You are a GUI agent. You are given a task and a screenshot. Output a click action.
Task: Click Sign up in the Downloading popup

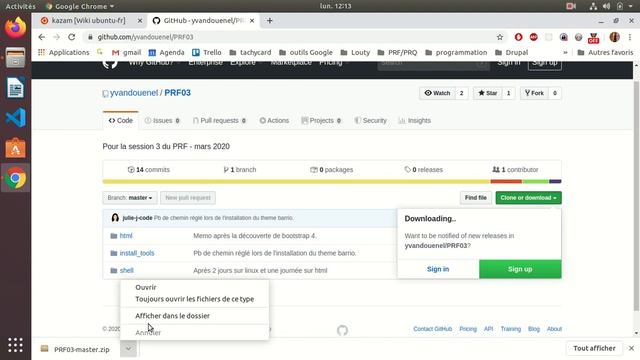point(520,269)
